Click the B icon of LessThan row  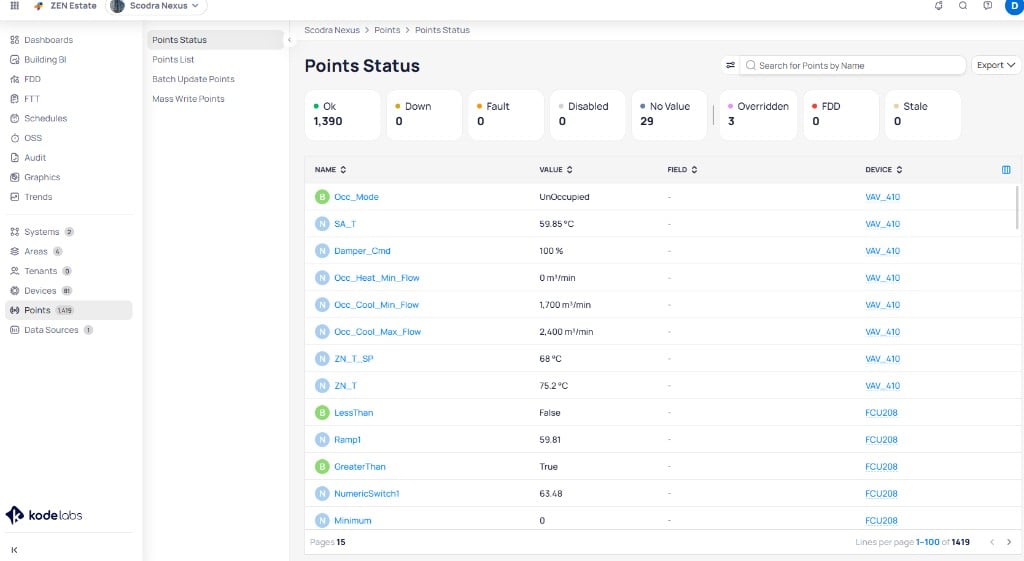(322, 413)
